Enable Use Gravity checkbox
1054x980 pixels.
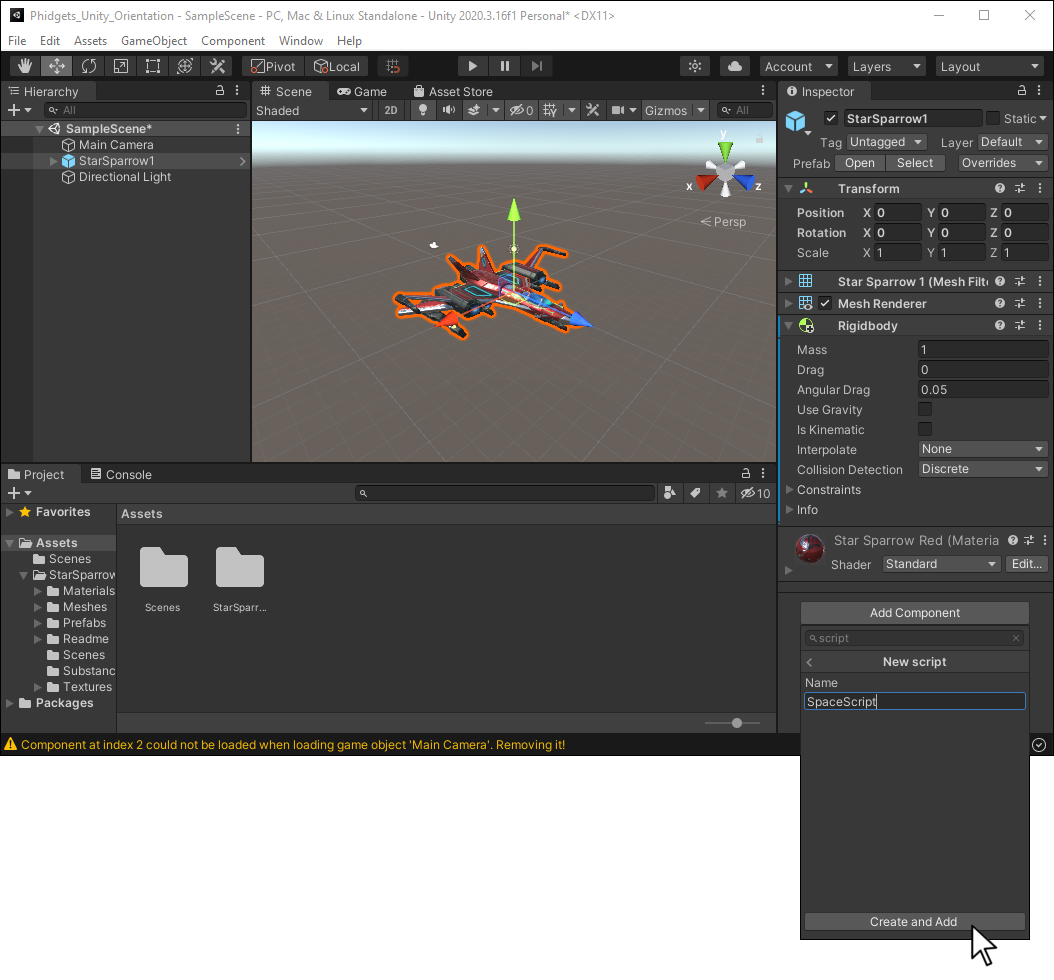tap(925, 409)
